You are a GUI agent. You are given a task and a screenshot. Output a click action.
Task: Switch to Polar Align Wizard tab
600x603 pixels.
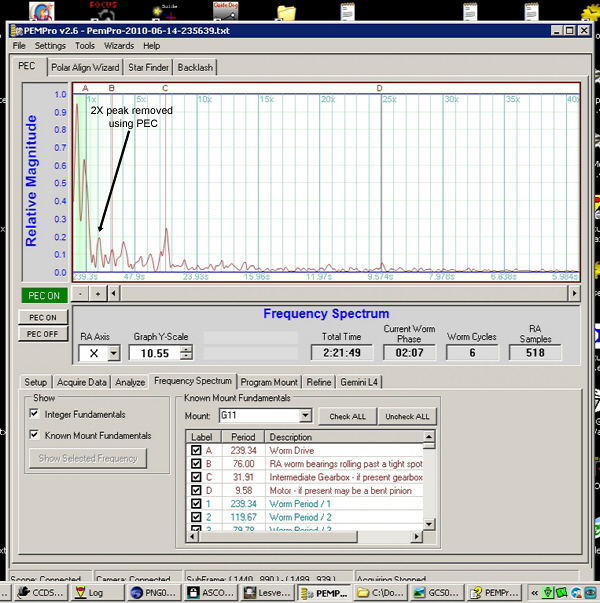(85, 67)
